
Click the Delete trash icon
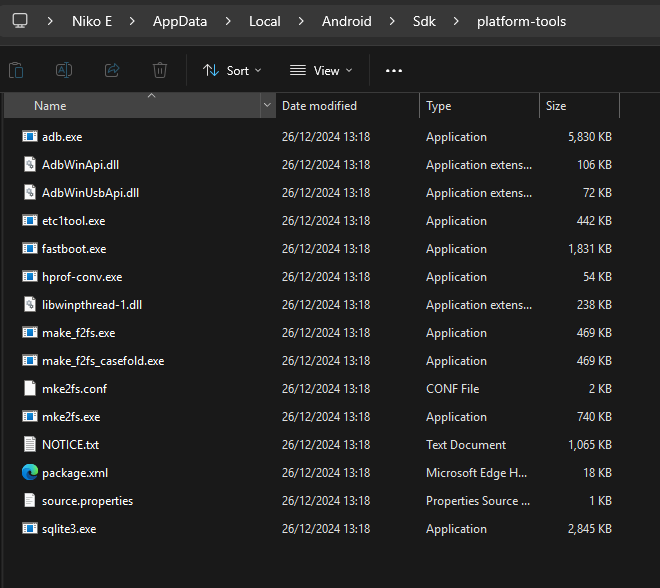(160, 70)
